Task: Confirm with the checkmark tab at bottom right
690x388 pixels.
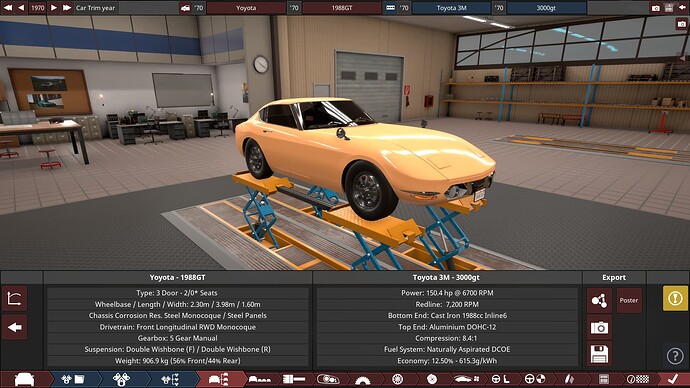Action: (x=672, y=379)
